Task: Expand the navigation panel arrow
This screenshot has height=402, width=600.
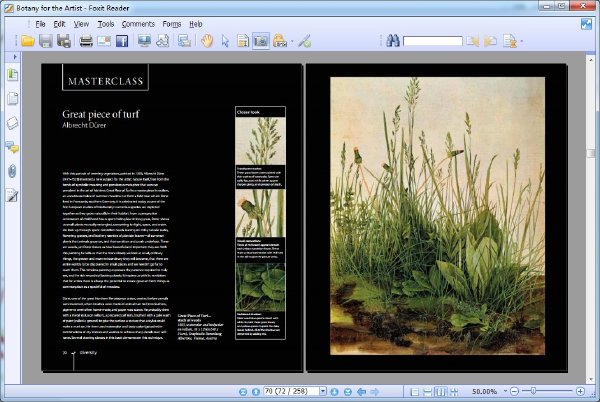Action: (x=15, y=57)
